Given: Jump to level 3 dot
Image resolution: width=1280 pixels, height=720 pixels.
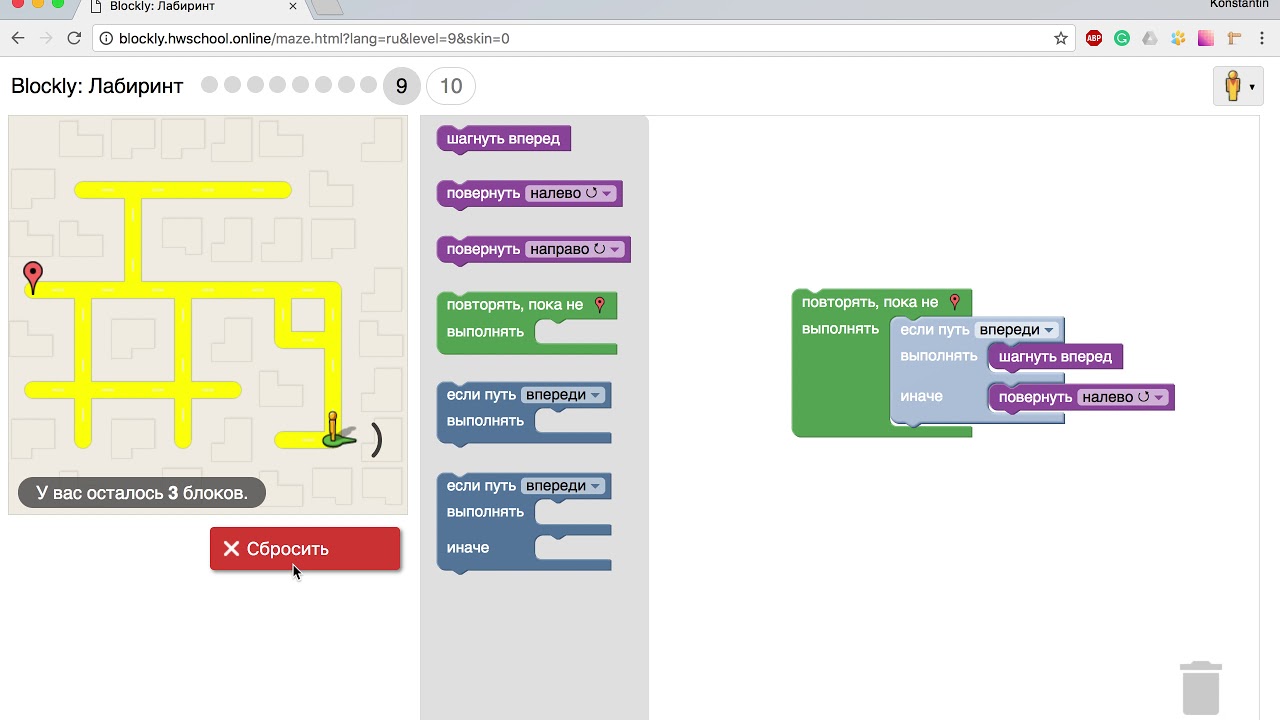Looking at the screenshot, I should tap(255, 85).
